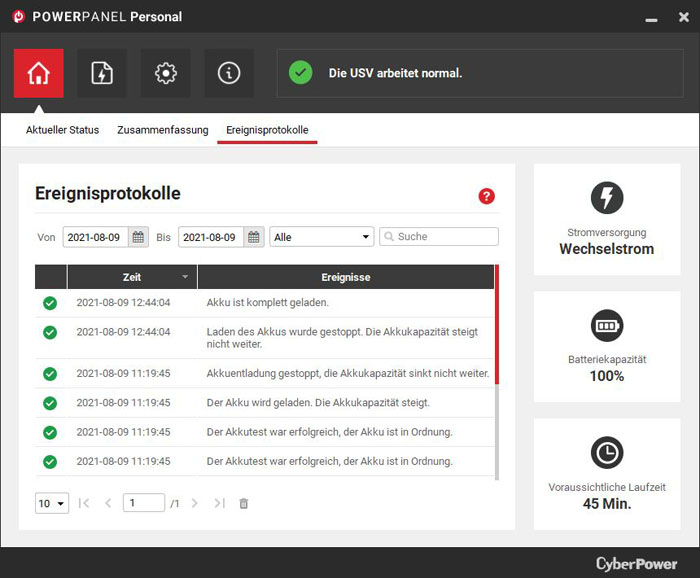Click the '100%' battery capacity value

click(x=607, y=376)
